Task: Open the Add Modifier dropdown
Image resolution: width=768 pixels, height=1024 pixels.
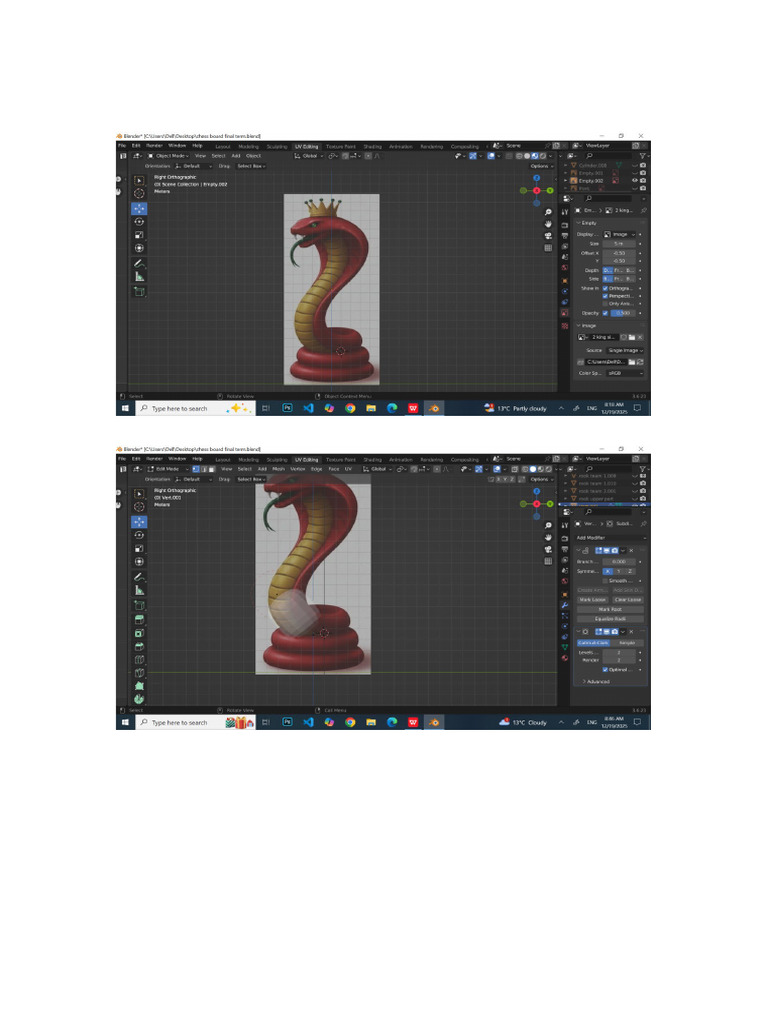Action: point(610,537)
